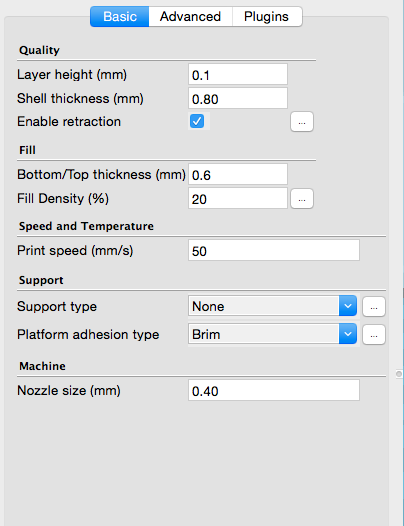This screenshot has width=404, height=526.
Task: Click the Fill Density value field
Action: pyautogui.click(x=238, y=198)
